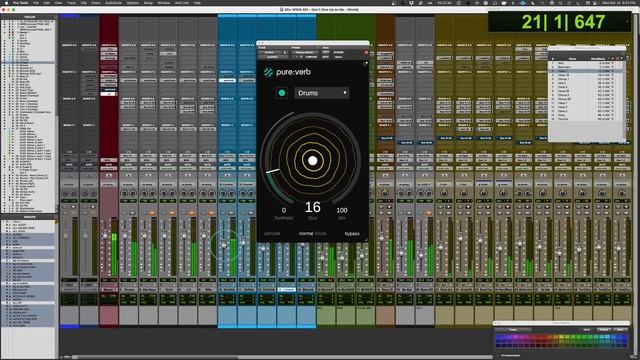The image size is (640, 360).
Task: Open the File menu
Action: coord(36,3)
